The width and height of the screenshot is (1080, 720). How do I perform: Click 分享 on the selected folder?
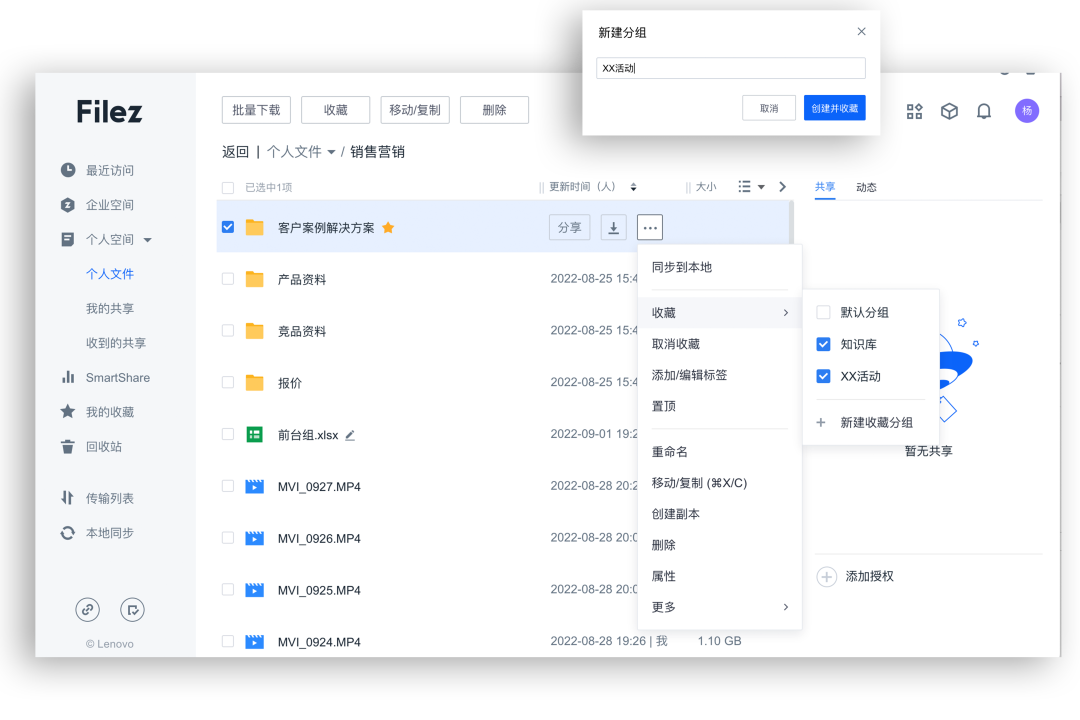569,227
